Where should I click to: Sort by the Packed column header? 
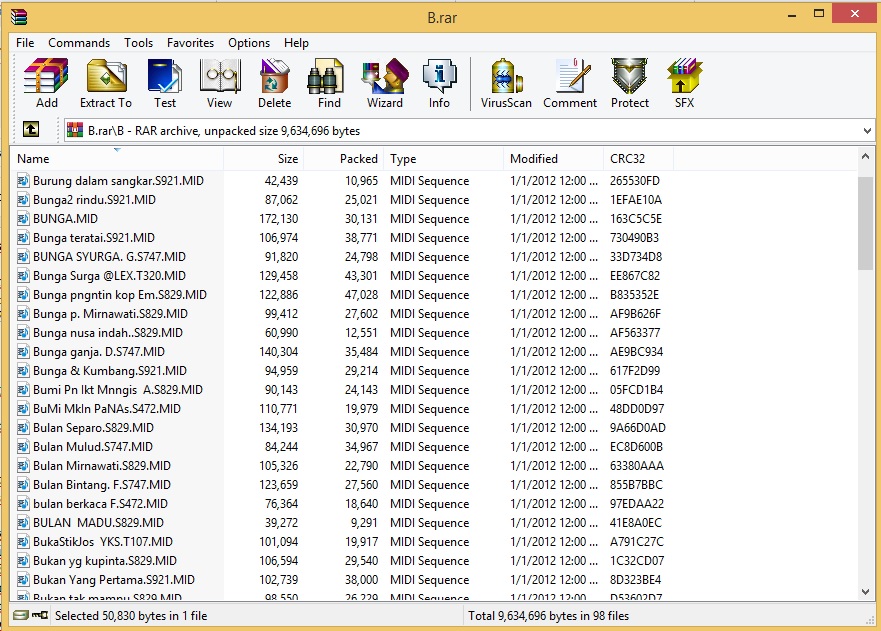point(343,158)
